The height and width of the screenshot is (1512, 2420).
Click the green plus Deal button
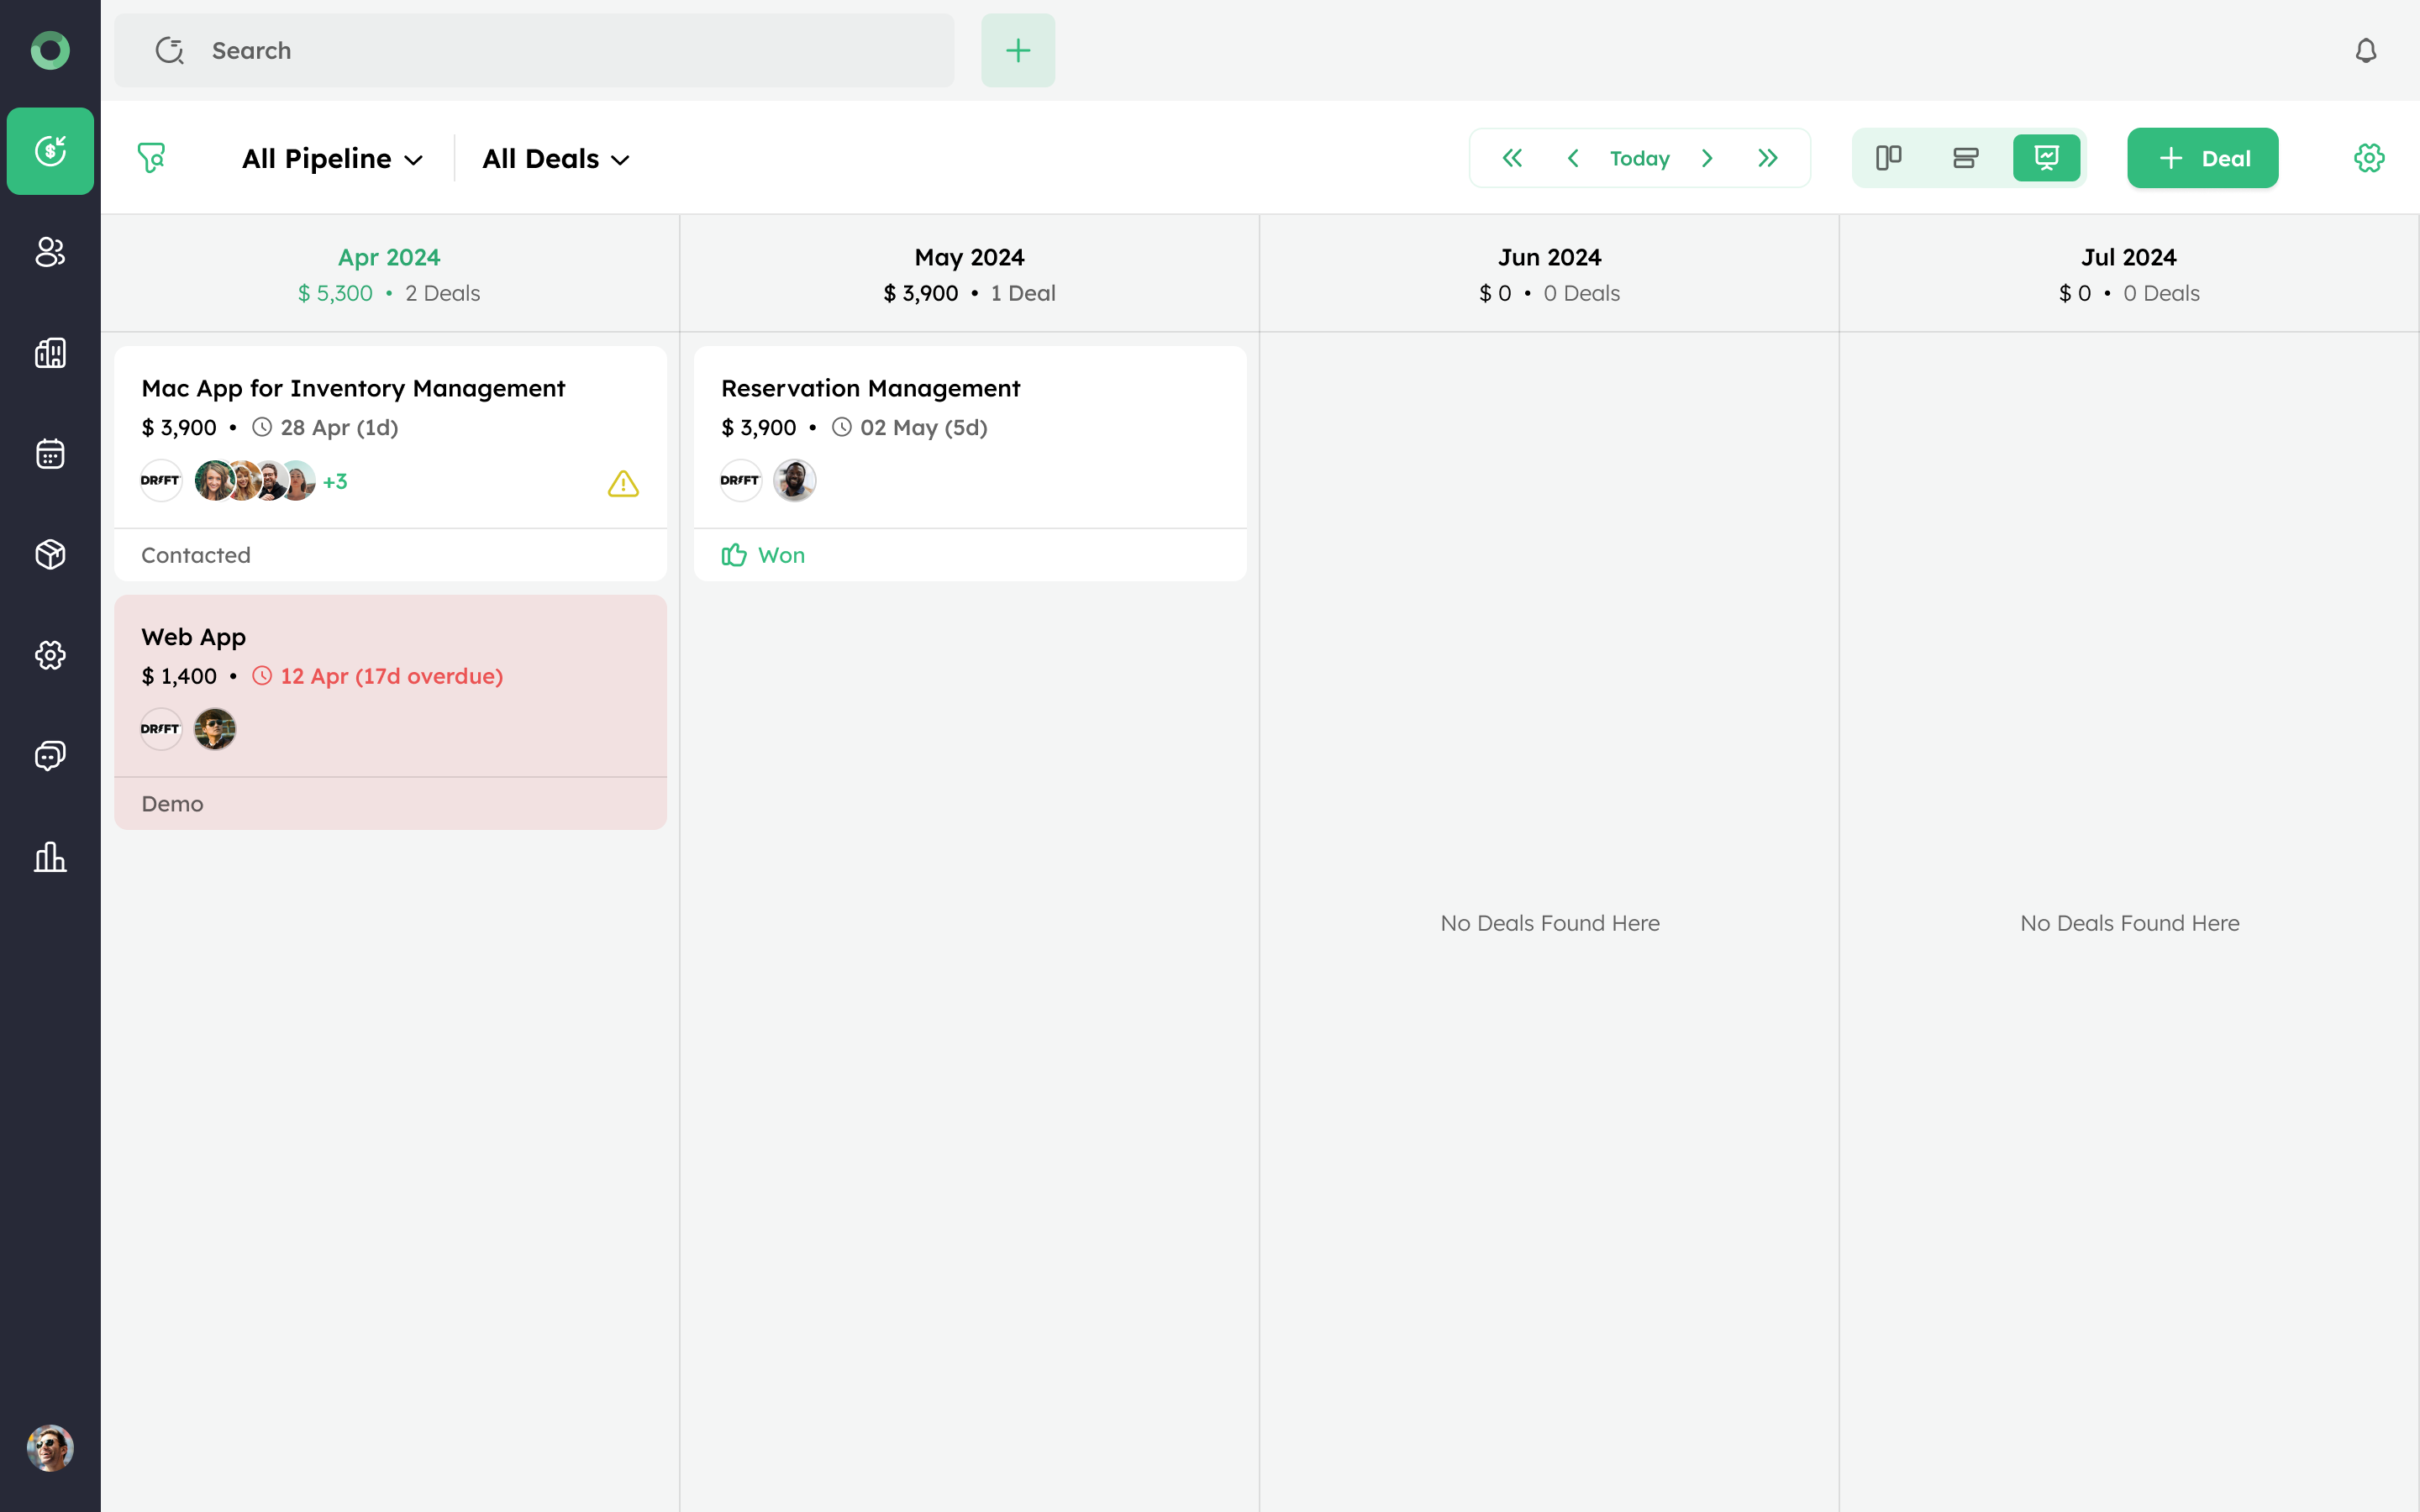pos(2202,158)
